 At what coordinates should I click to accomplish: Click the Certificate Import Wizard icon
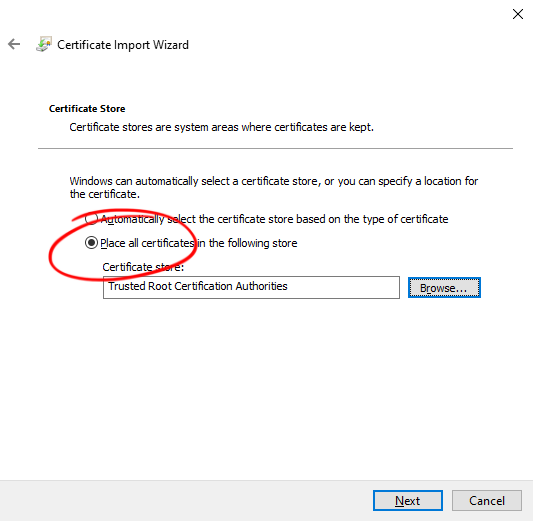click(x=44, y=44)
